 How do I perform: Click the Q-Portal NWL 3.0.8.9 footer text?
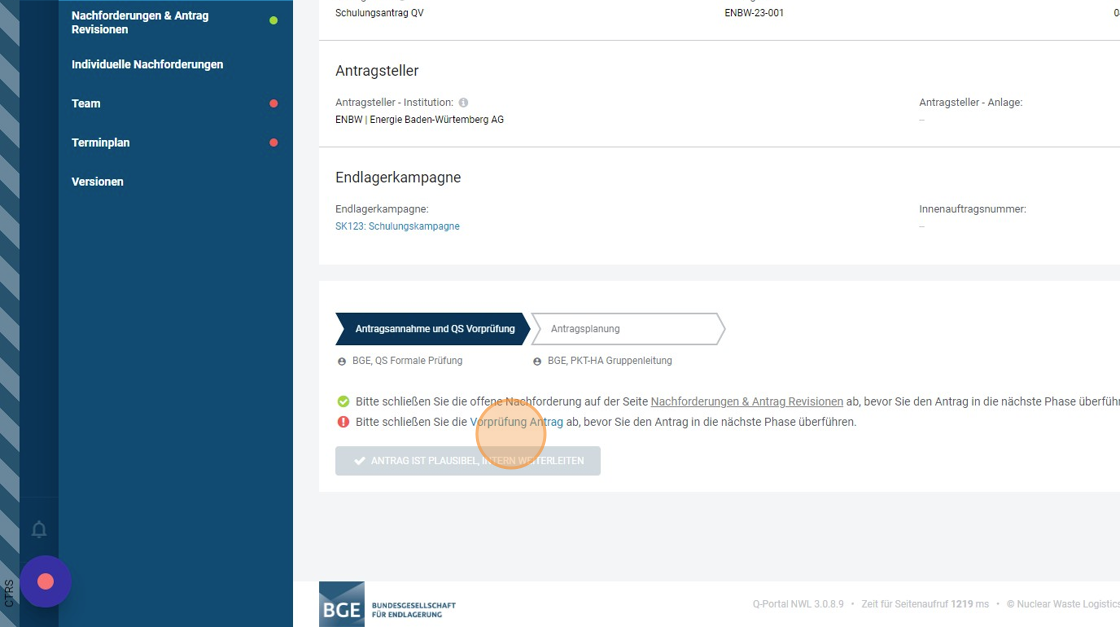tap(798, 604)
